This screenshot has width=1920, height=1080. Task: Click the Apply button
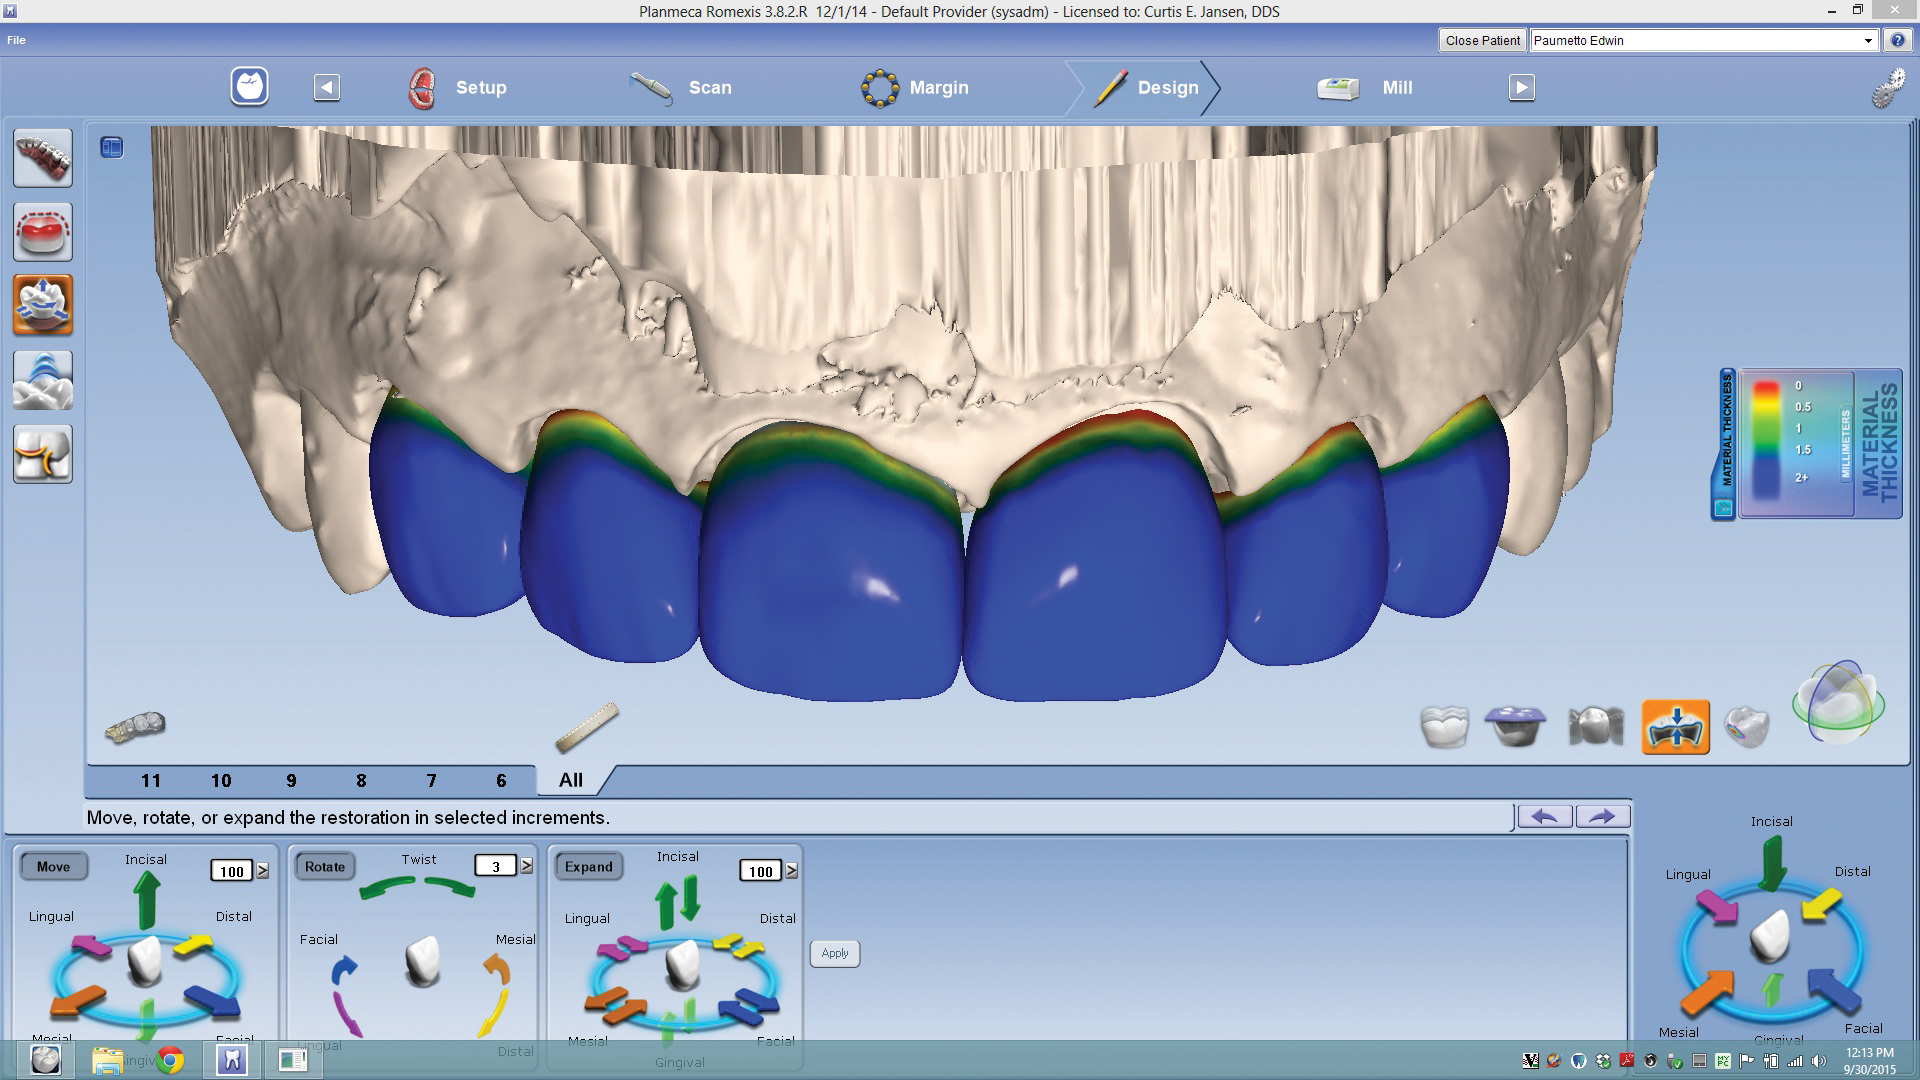coord(834,953)
